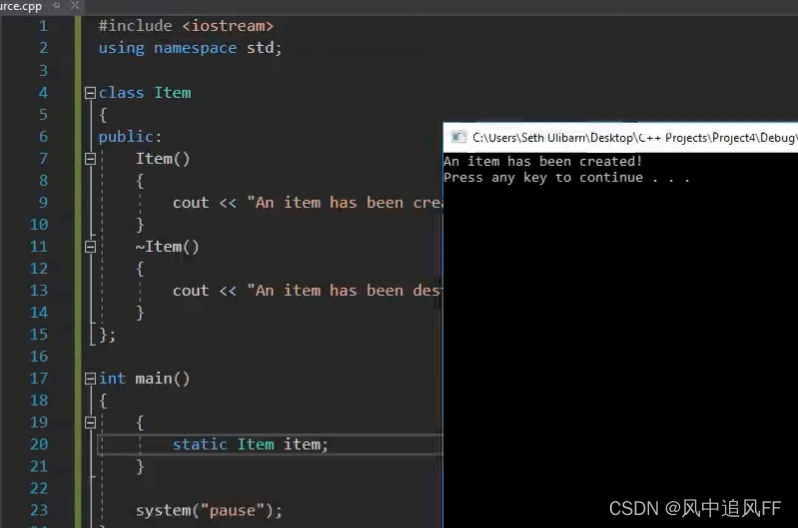This screenshot has width=798, height=528.
Task: Click the '~Item()' destructor name
Action: 167,247
